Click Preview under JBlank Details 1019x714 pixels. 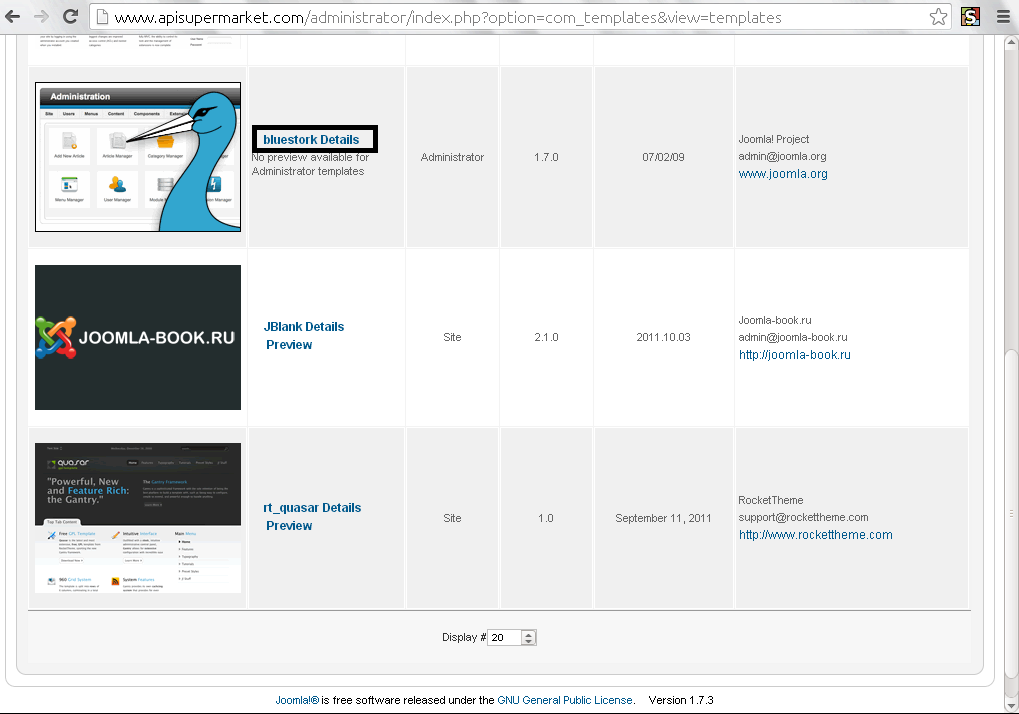[x=289, y=345]
